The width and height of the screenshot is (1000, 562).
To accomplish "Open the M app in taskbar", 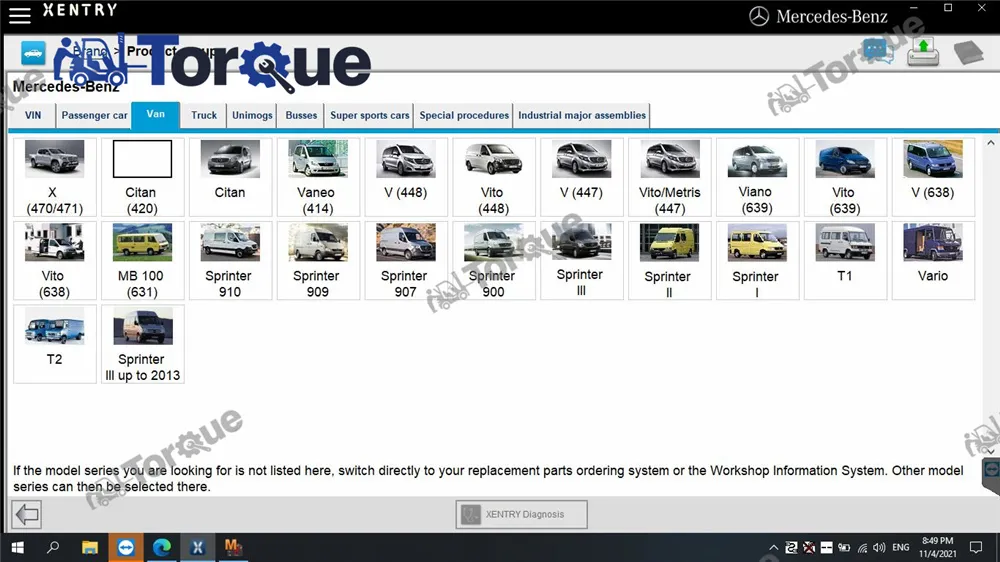I will 233,547.
